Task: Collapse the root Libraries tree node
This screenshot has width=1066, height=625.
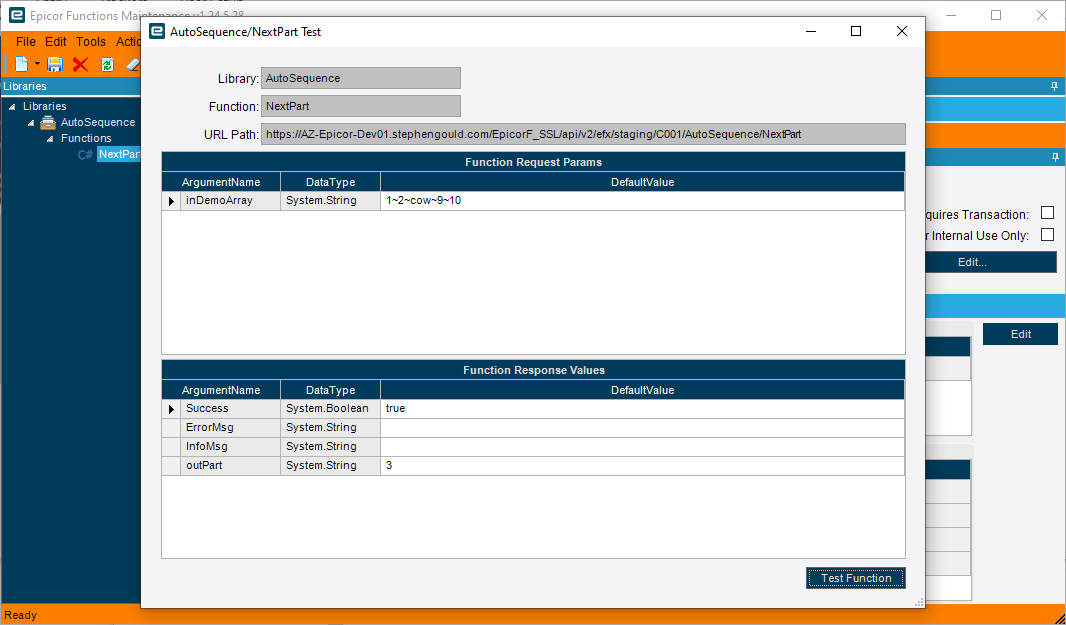Action: coord(12,107)
